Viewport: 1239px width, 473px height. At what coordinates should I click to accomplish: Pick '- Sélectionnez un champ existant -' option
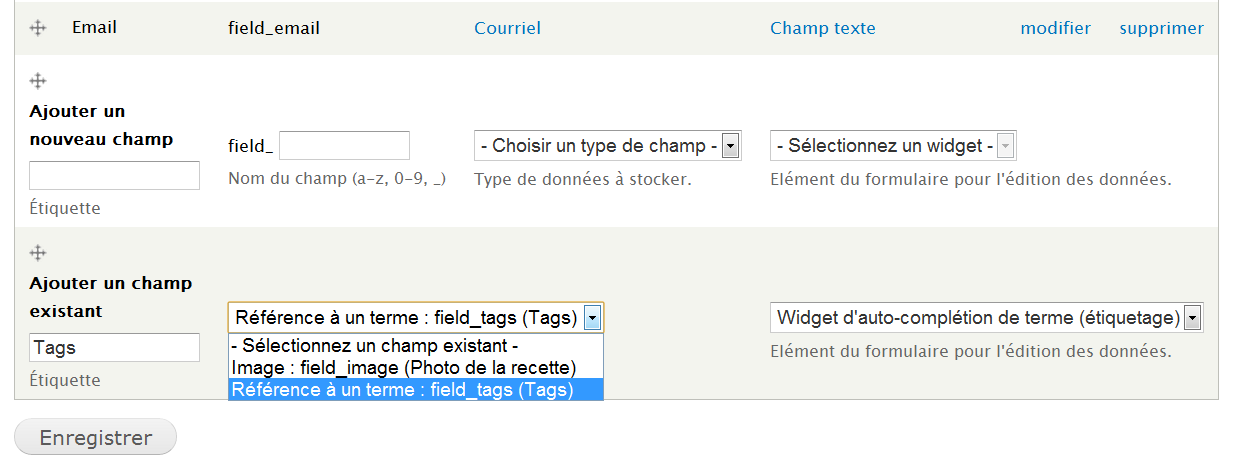[374, 347]
